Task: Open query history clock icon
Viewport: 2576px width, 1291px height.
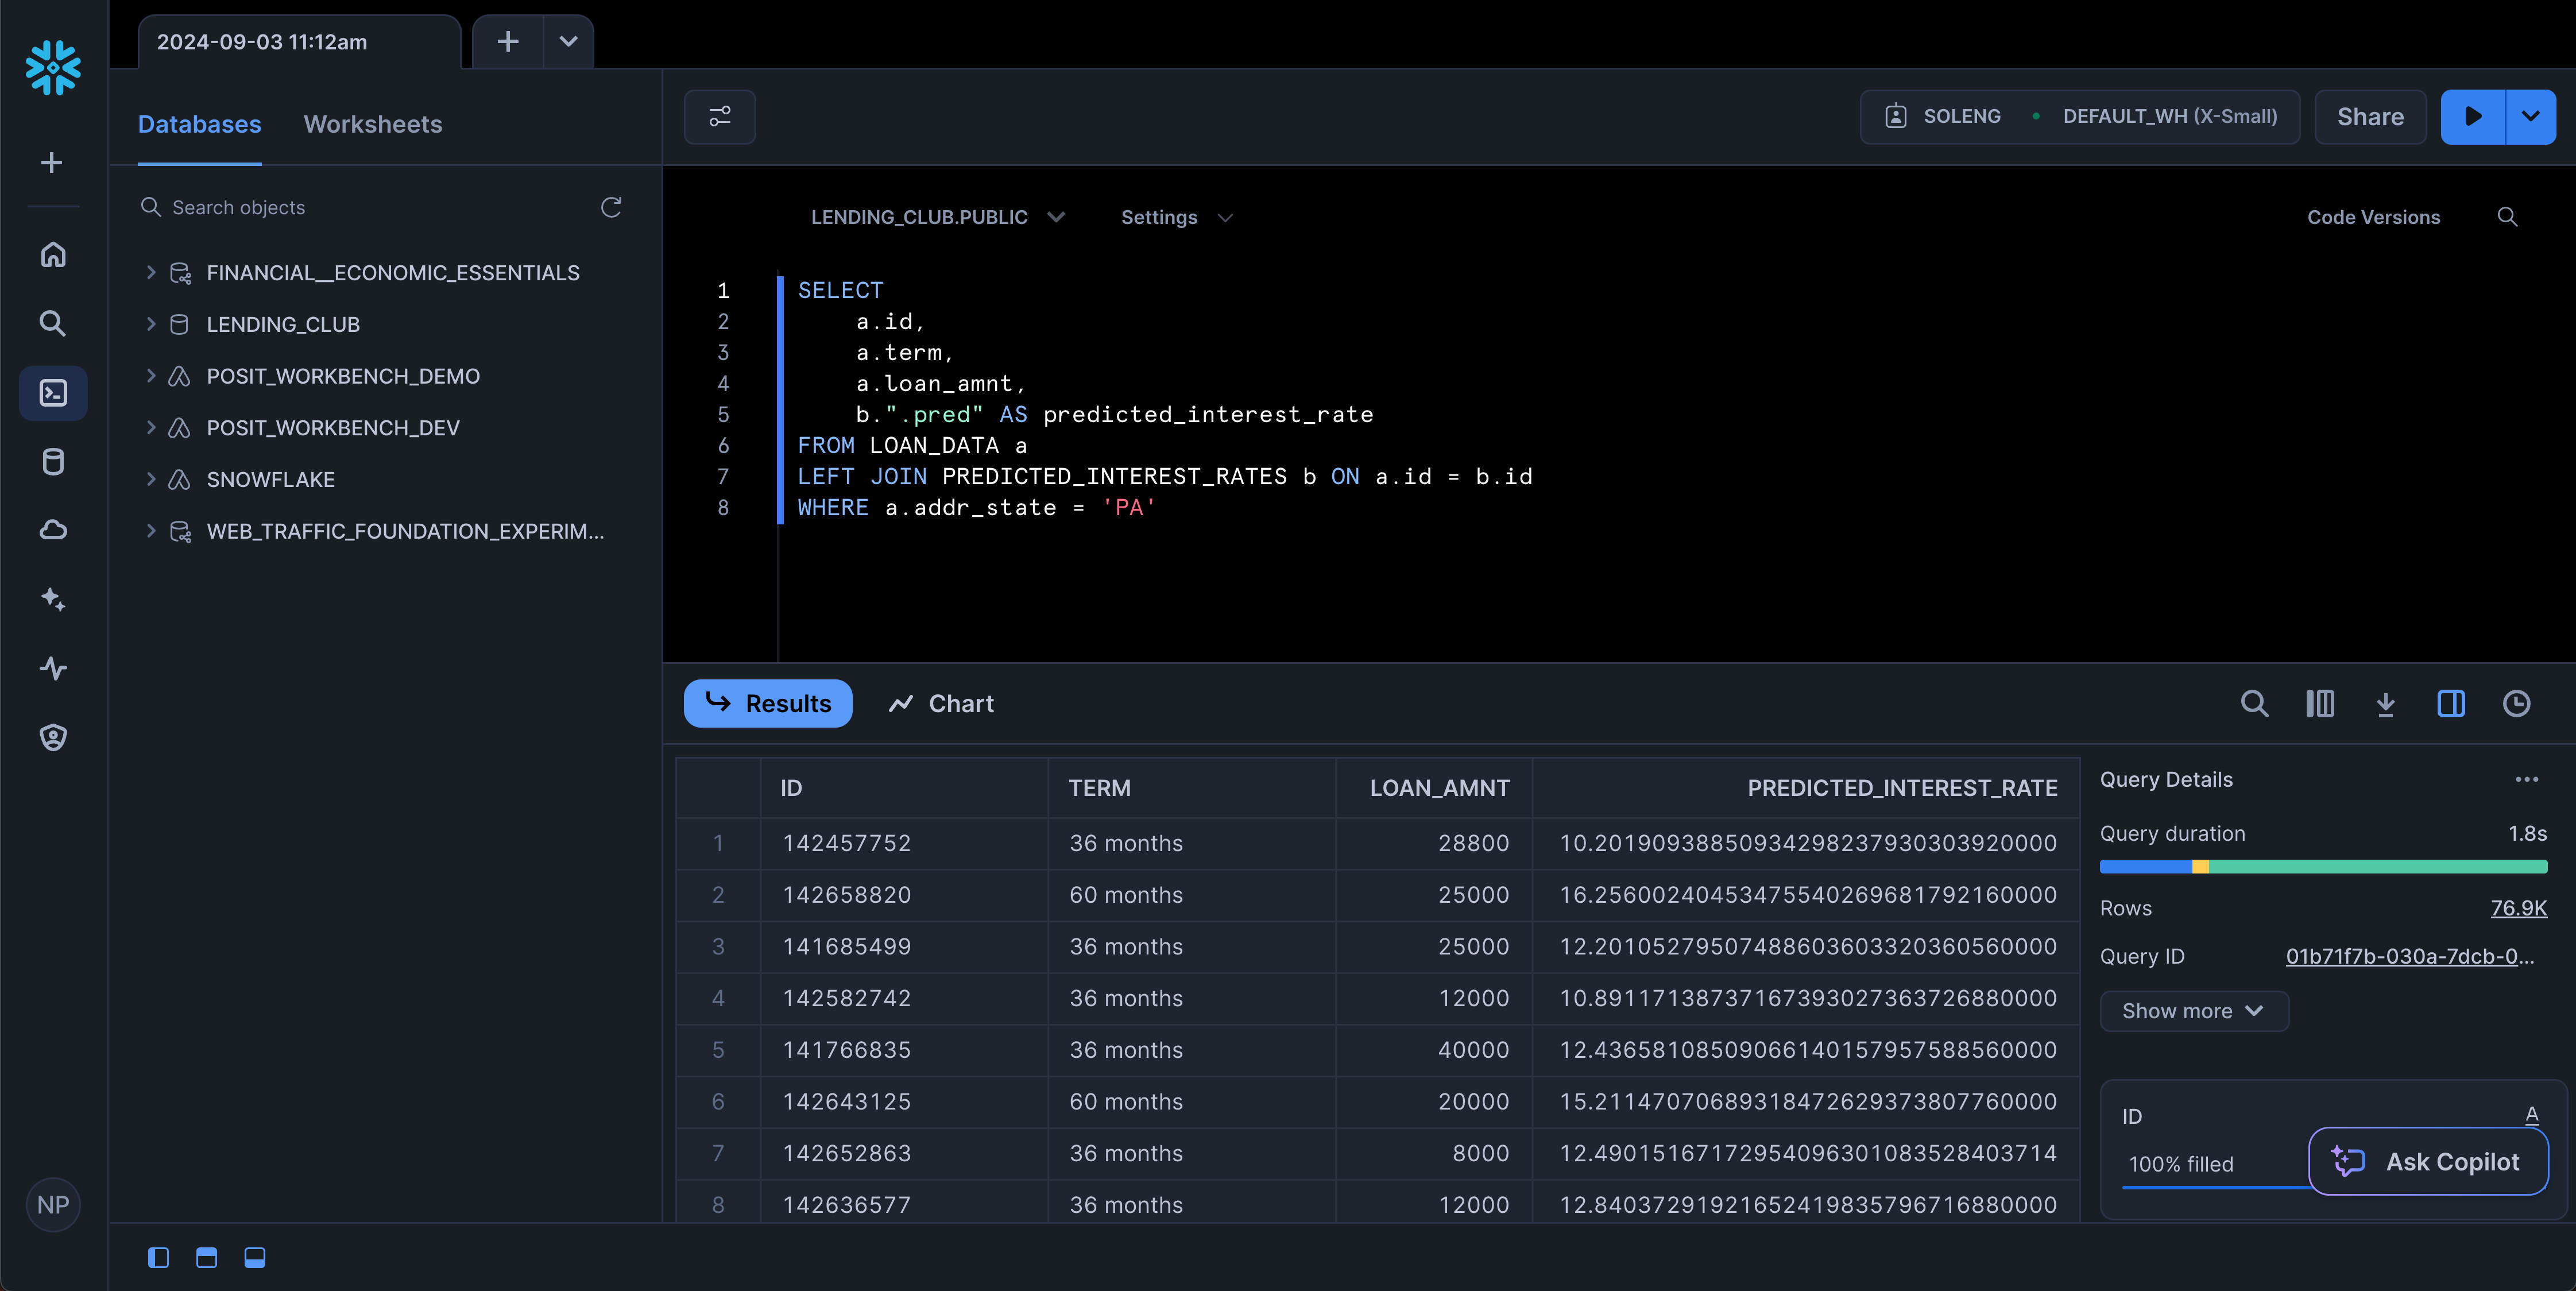Action: point(2516,704)
